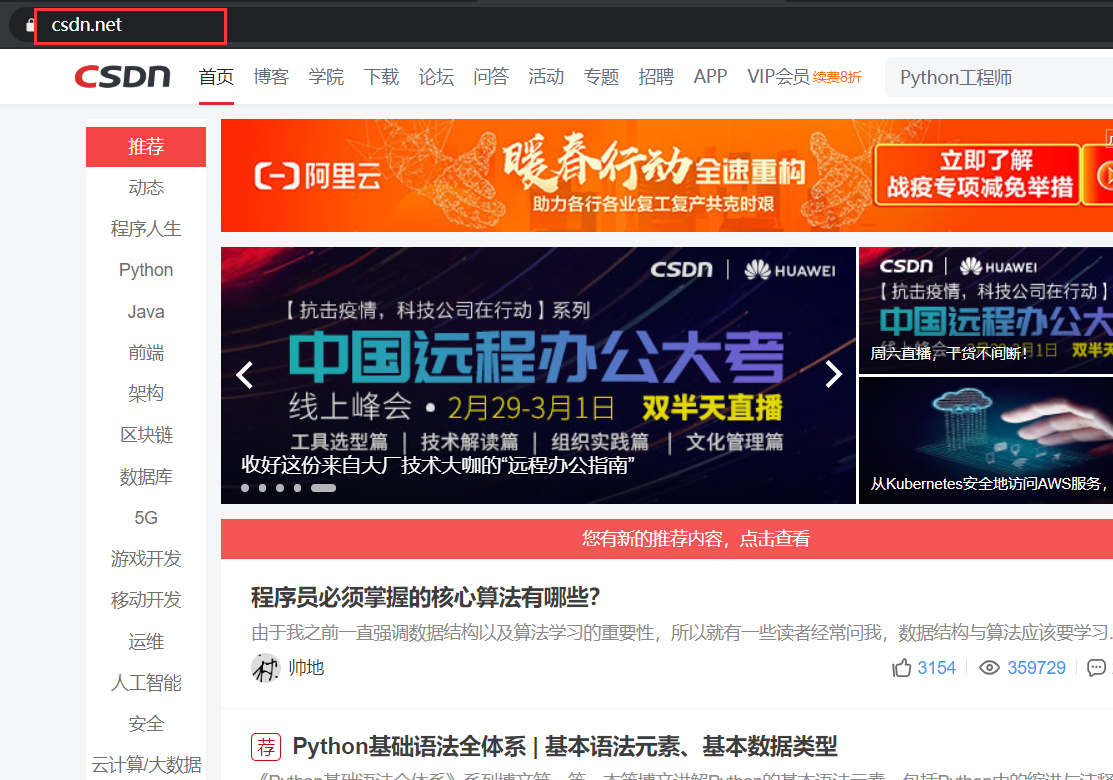Open the Kubernetes AWS服务 side thumbnail
1113x780 pixels.
(x=986, y=440)
